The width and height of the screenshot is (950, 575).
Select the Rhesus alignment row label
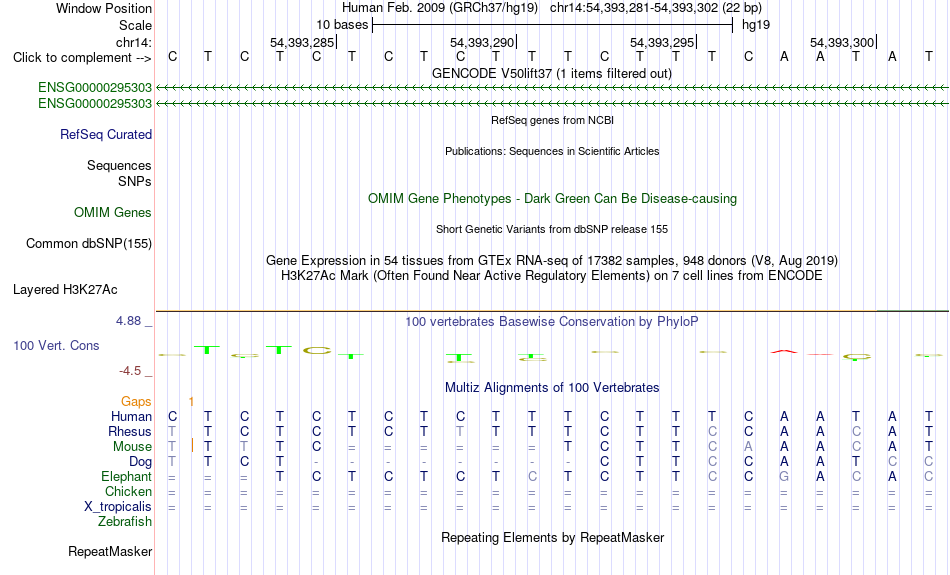pyautogui.click(x=130, y=431)
